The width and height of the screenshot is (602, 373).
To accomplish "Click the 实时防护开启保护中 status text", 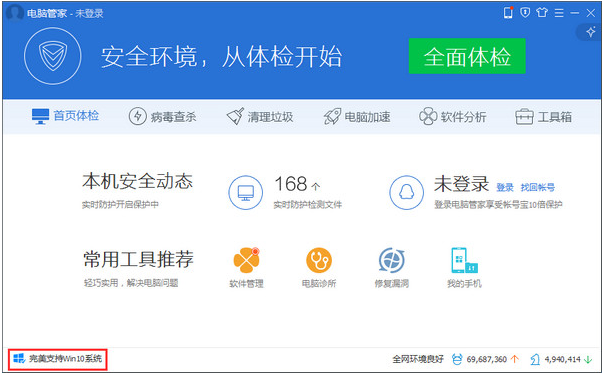I will pos(120,205).
